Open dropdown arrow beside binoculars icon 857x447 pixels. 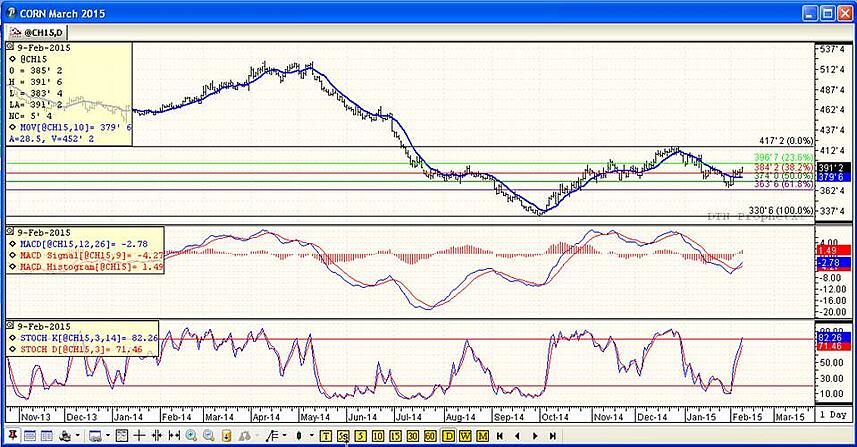(256, 436)
